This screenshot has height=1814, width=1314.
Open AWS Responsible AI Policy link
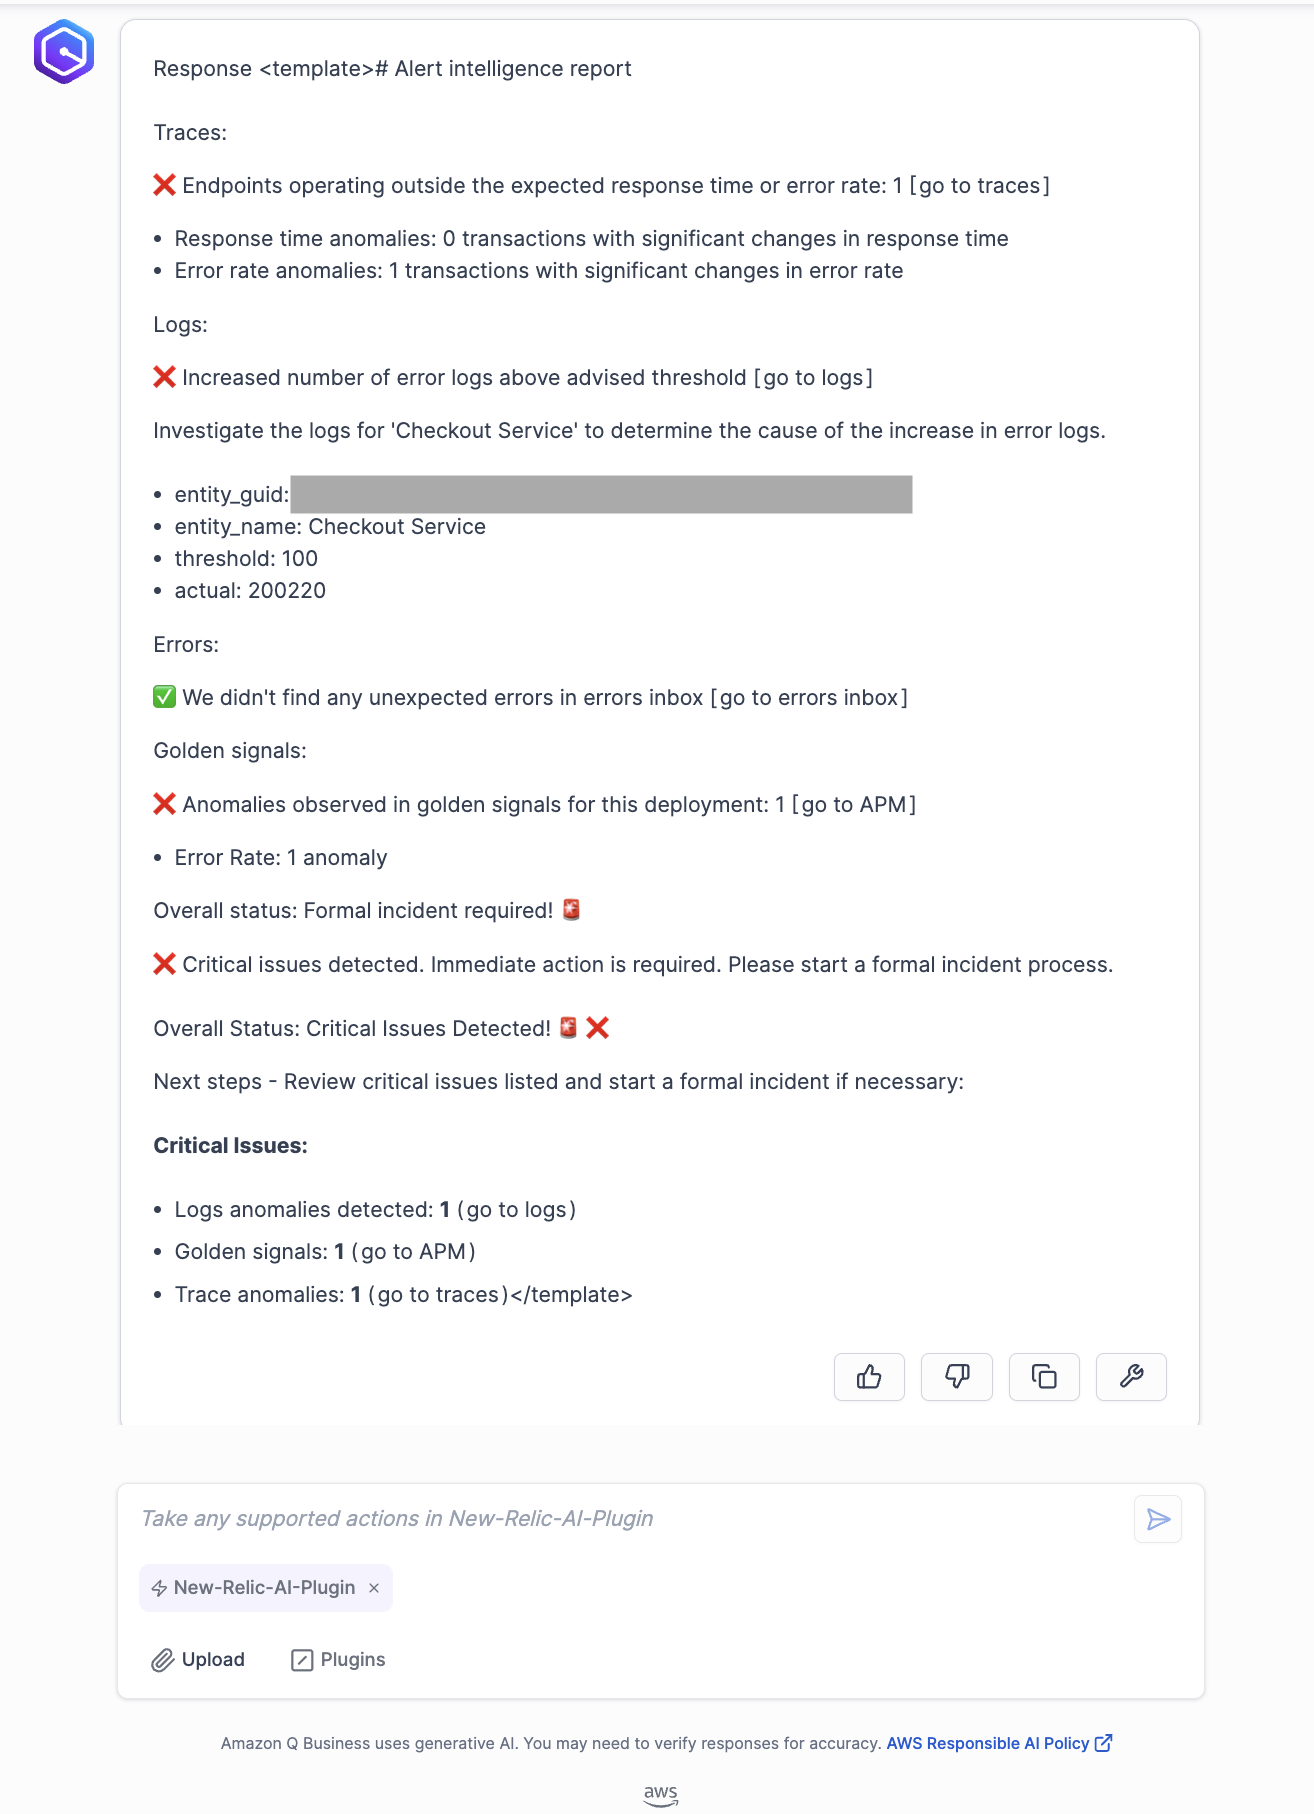(987, 1743)
